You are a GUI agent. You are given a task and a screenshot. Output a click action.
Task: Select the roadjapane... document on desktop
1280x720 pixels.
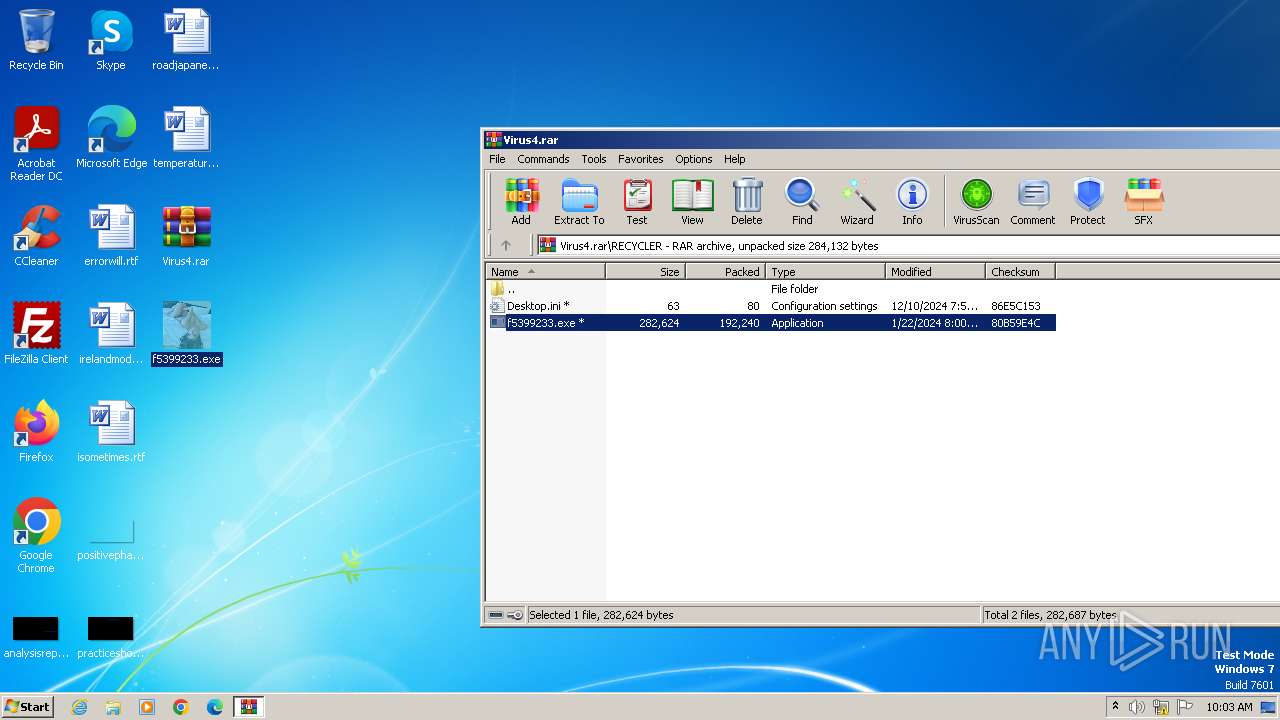point(186,40)
